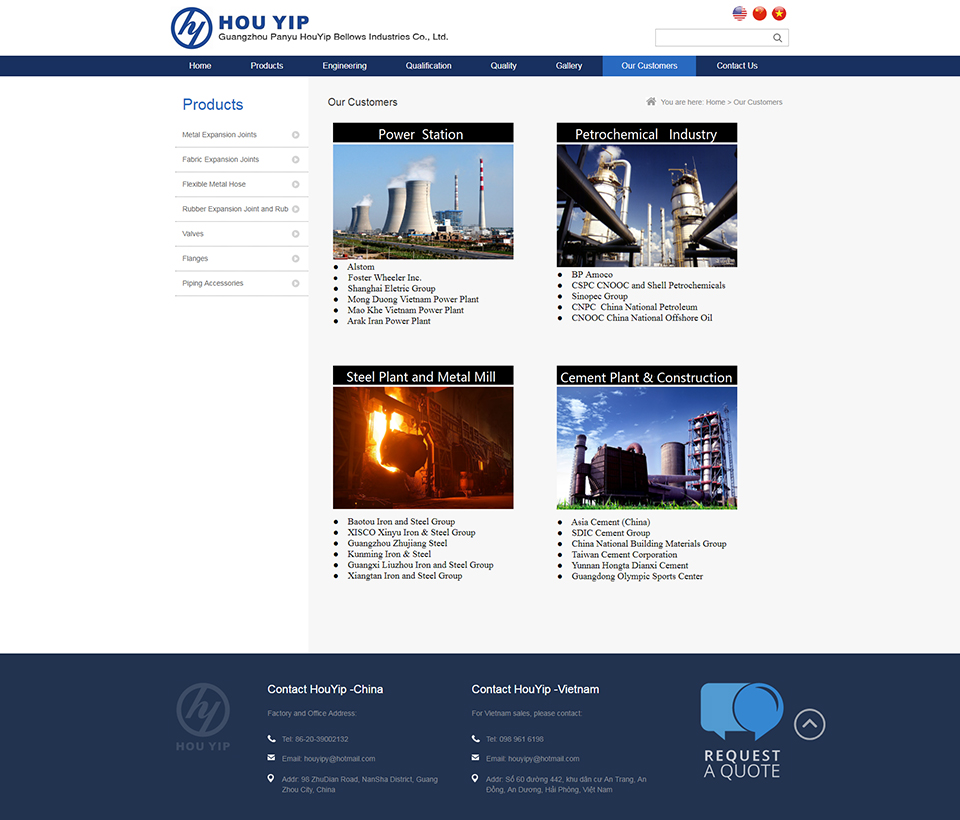
Task: Click the Vietnam telephone icon in footer
Action: (475, 739)
